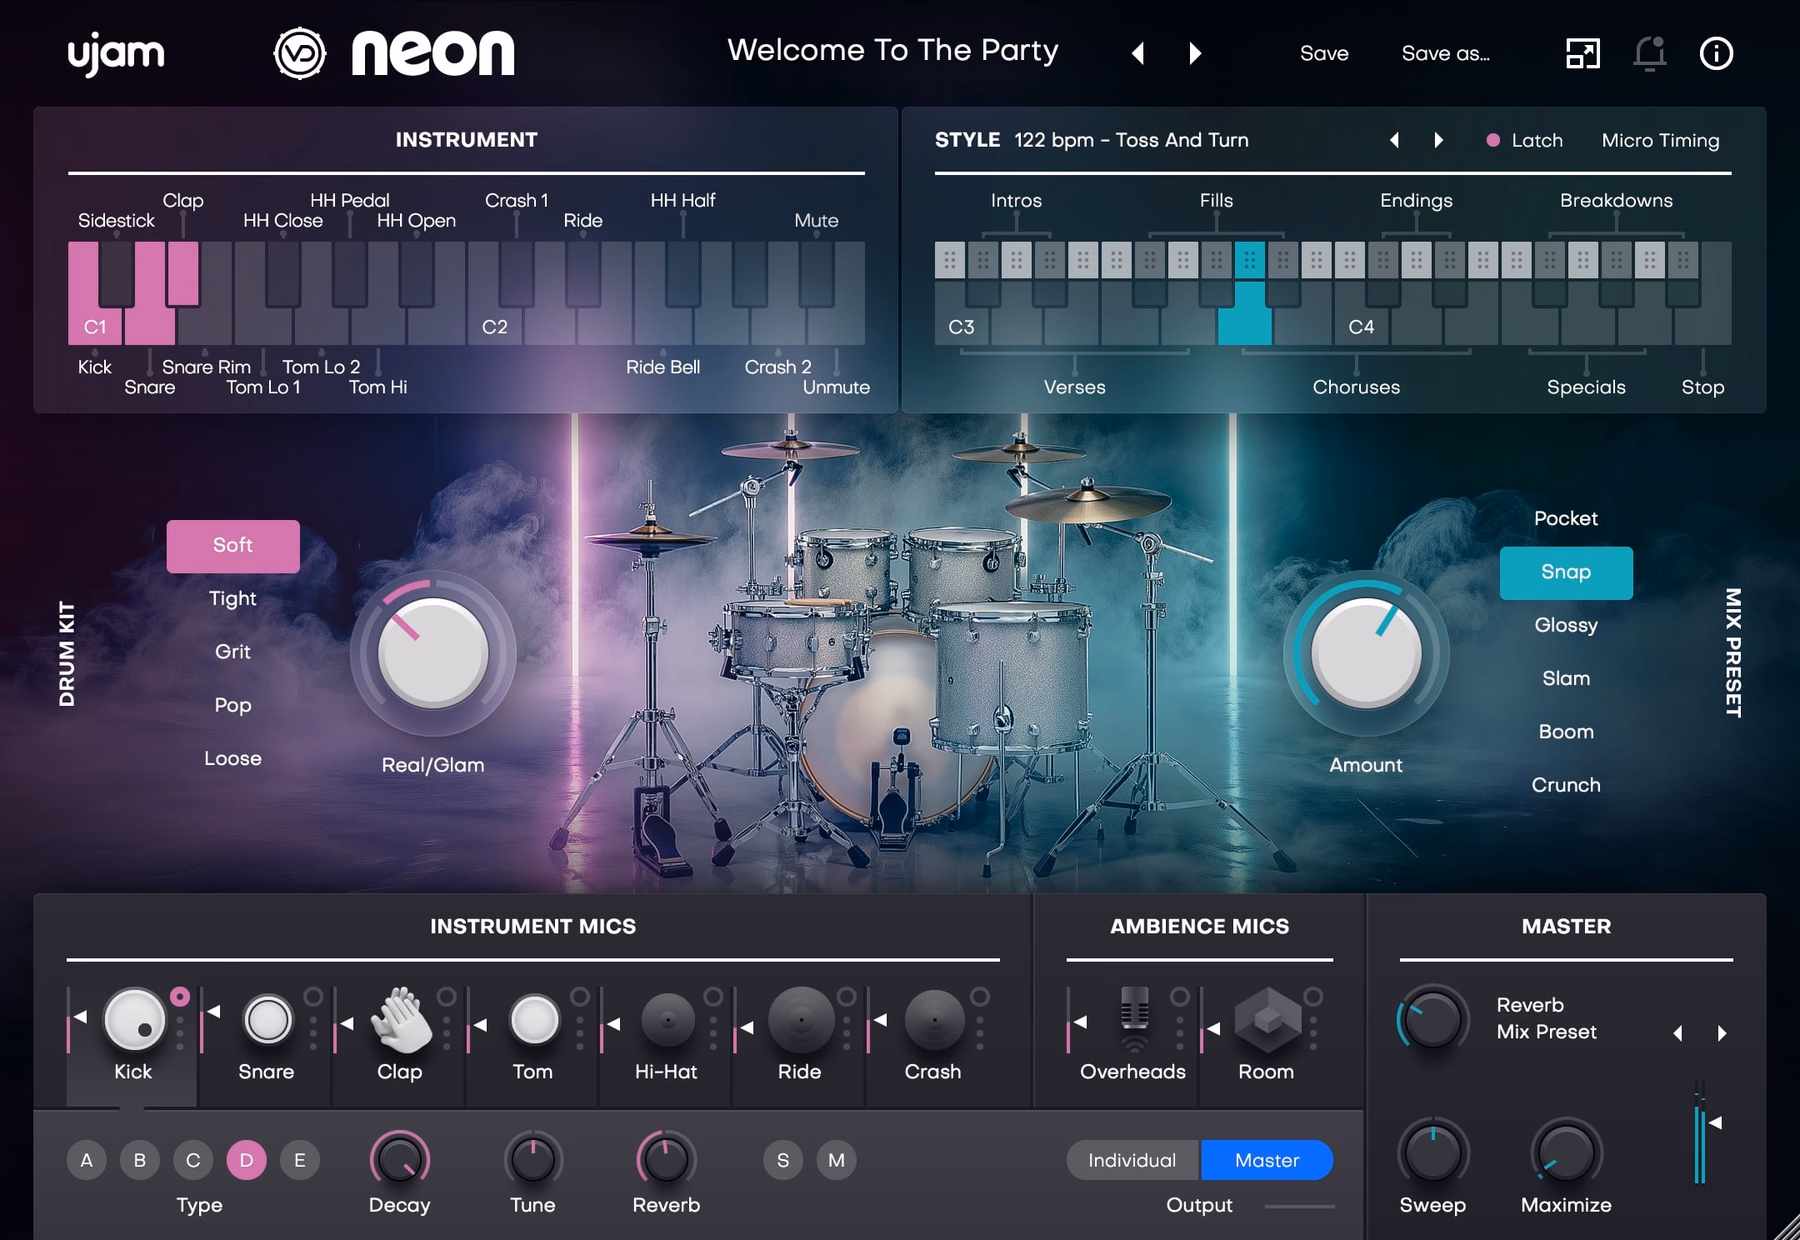1800x1240 pixels.
Task: Click the Welcome To The Party preset name
Action: coord(893,50)
